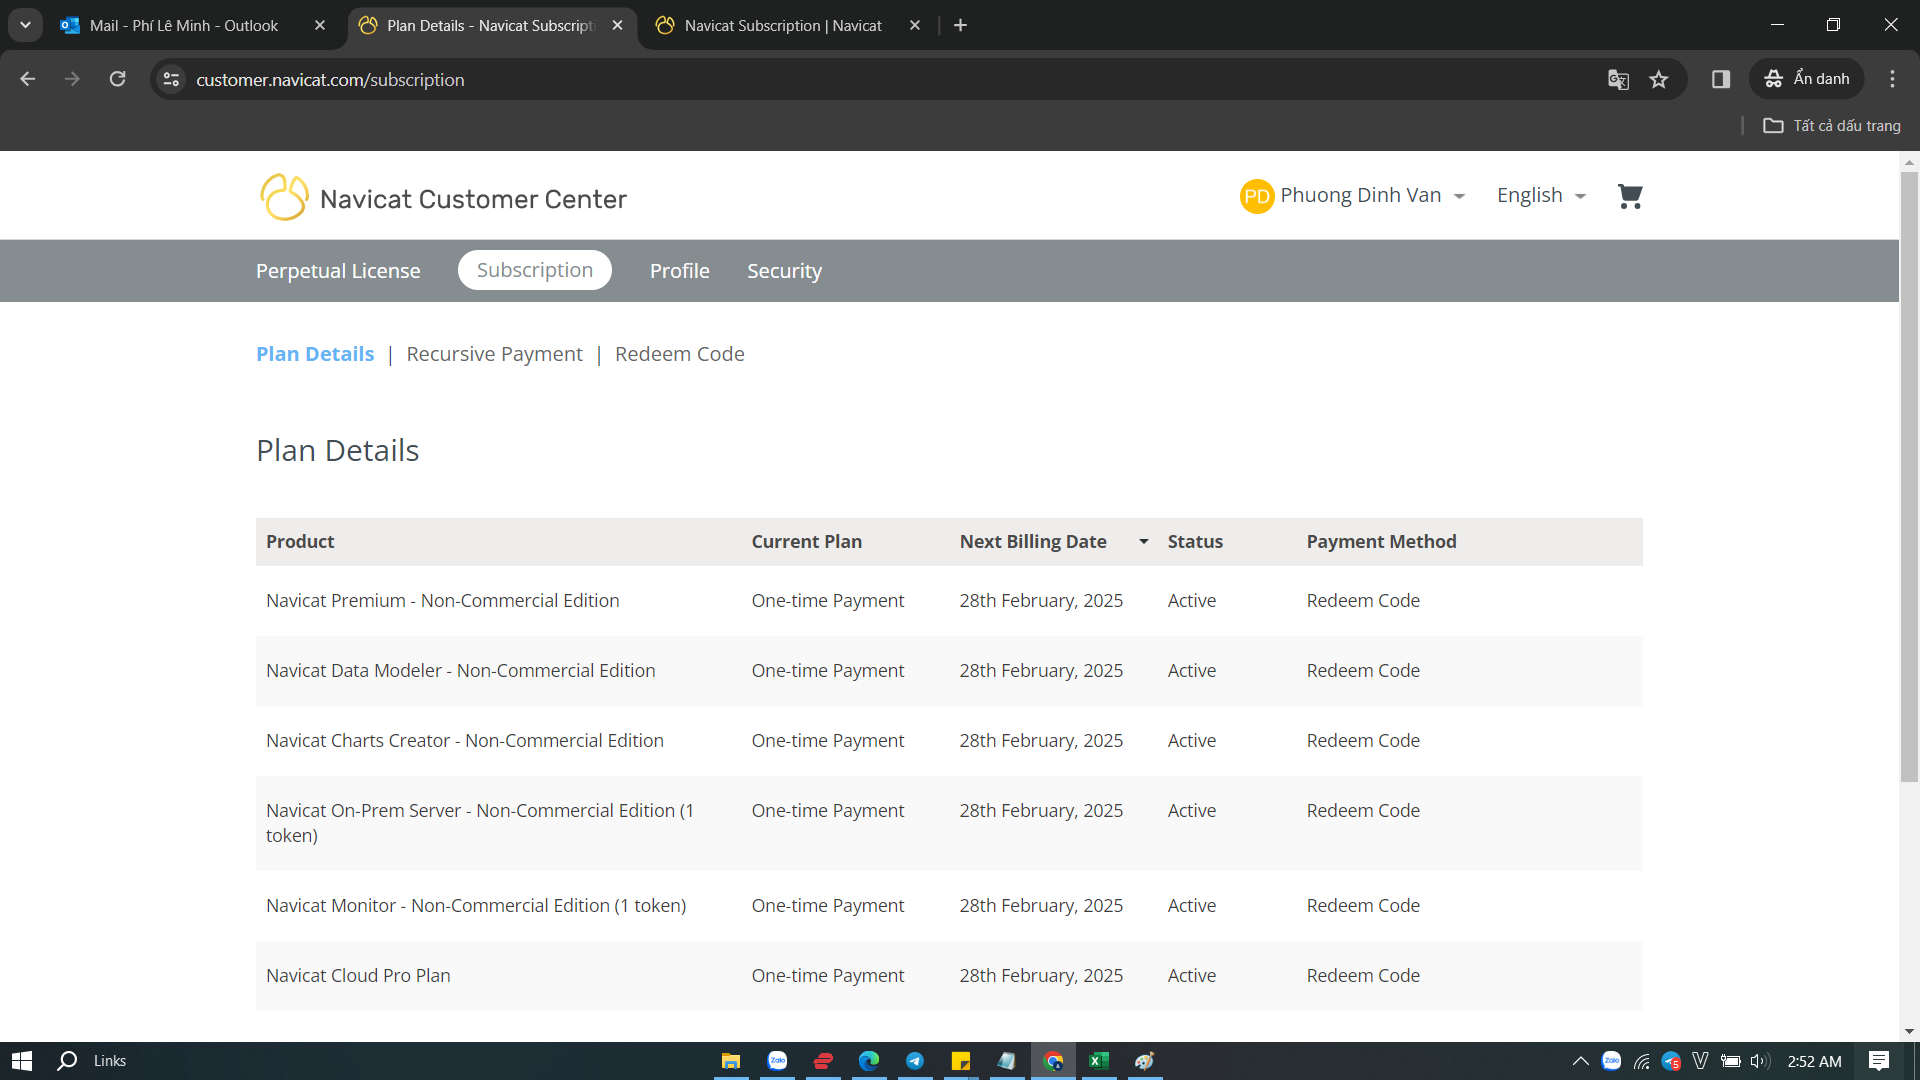Open the browser side panel

(1721, 79)
